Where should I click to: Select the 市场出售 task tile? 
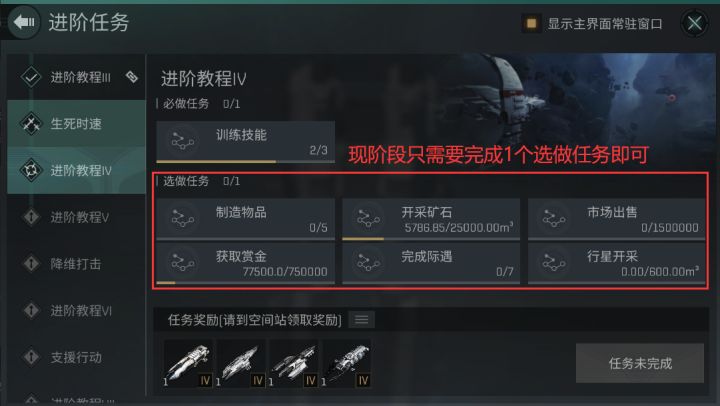click(616, 220)
